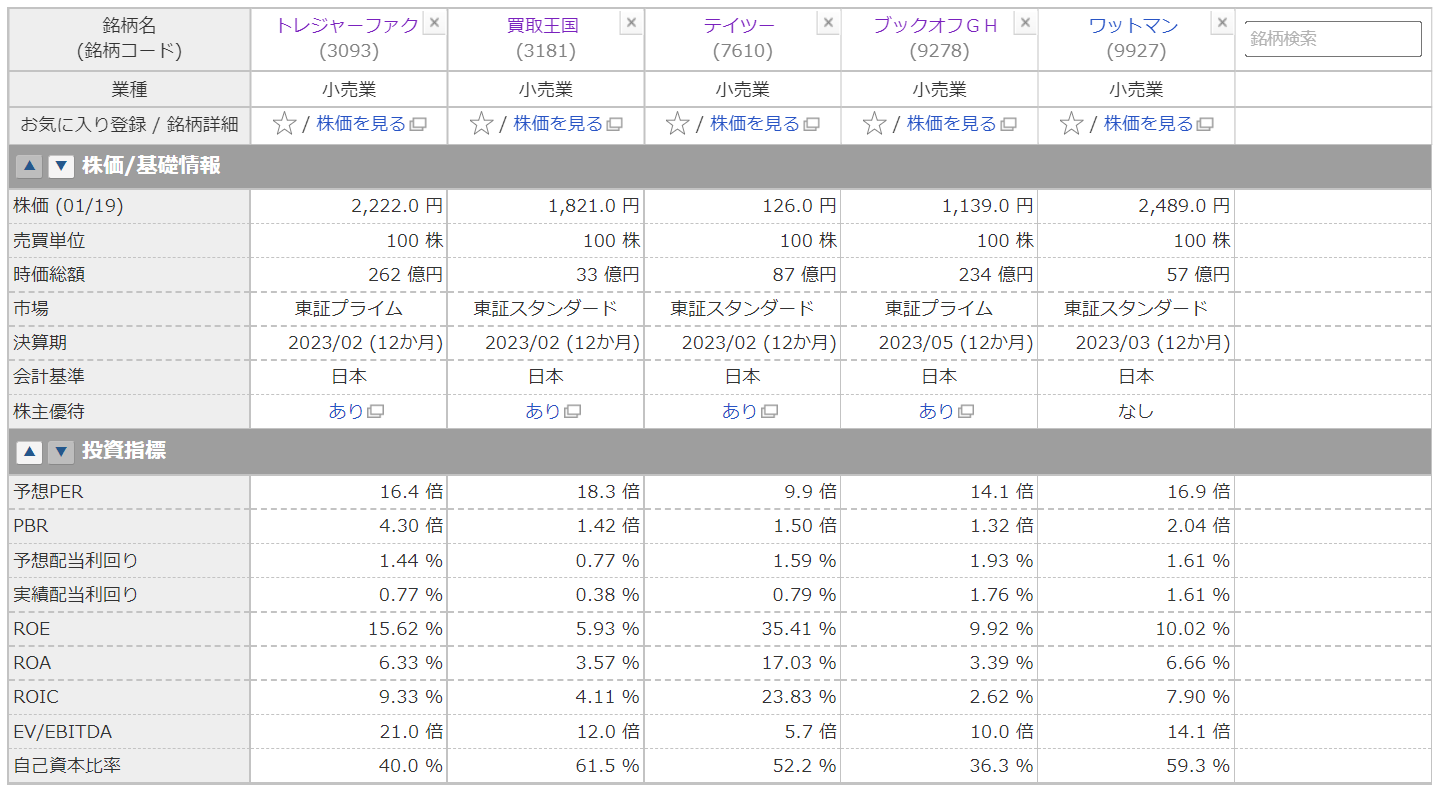Click the 市場 row label
The height and width of the screenshot is (790, 1440).
tap(31, 308)
